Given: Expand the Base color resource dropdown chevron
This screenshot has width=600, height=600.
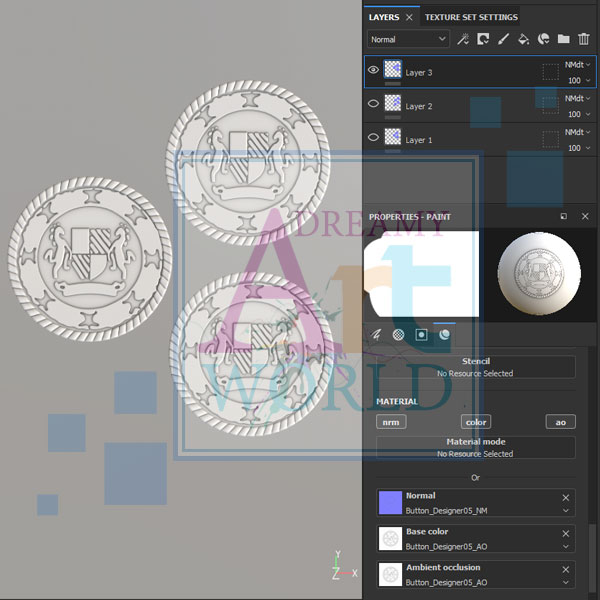Looking at the screenshot, I should click(566, 546).
